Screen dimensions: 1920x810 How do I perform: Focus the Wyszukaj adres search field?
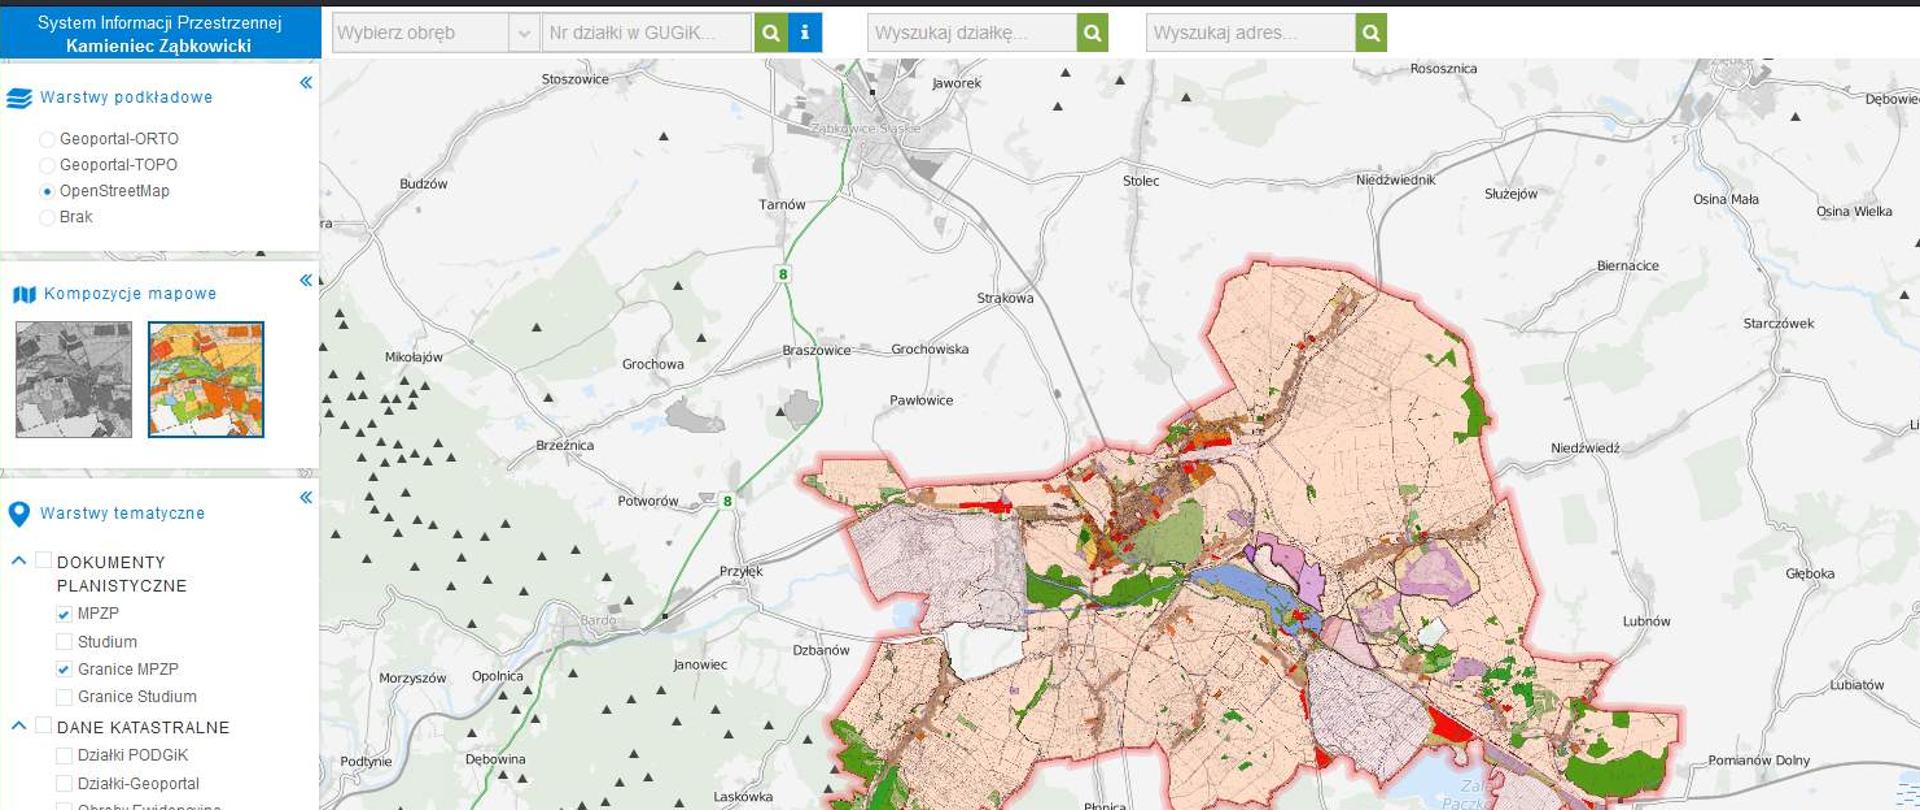(1251, 33)
